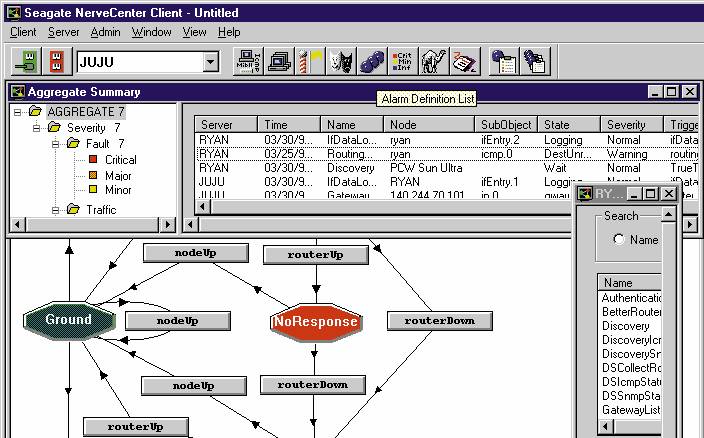Sort by the Node column header

pyautogui.click(x=429, y=124)
